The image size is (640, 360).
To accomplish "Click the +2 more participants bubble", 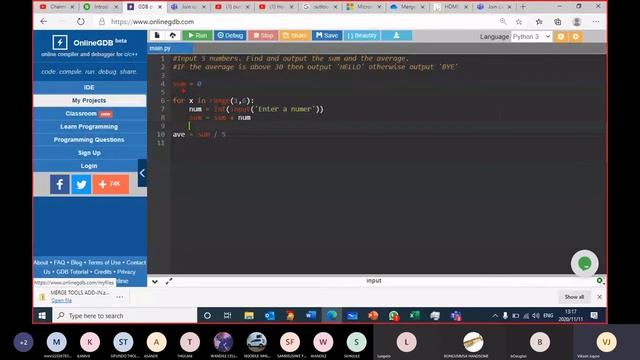I will click(x=23, y=342).
